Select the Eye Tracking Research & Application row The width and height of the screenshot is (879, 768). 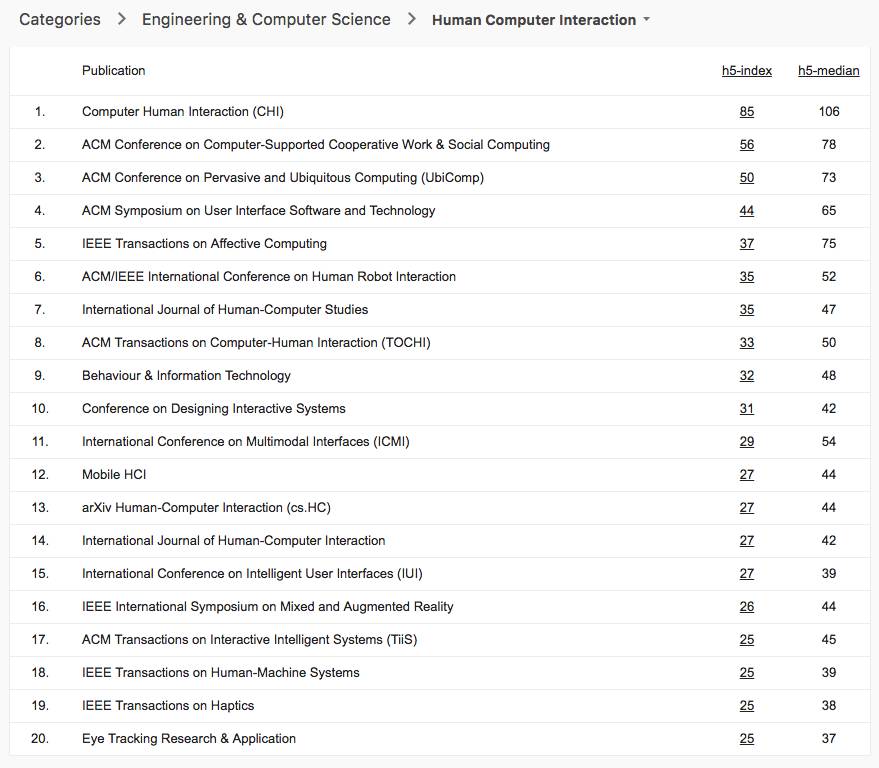[x=189, y=739]
